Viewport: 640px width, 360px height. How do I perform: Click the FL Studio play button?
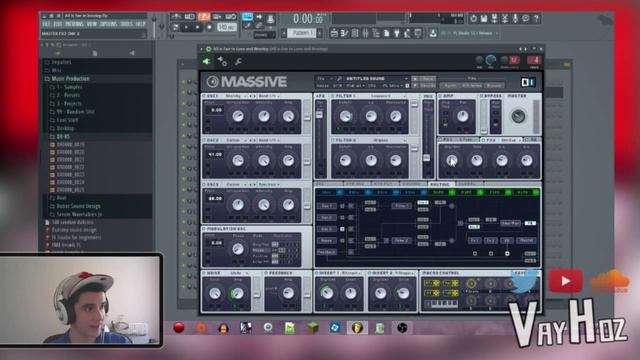pos(187,27)
